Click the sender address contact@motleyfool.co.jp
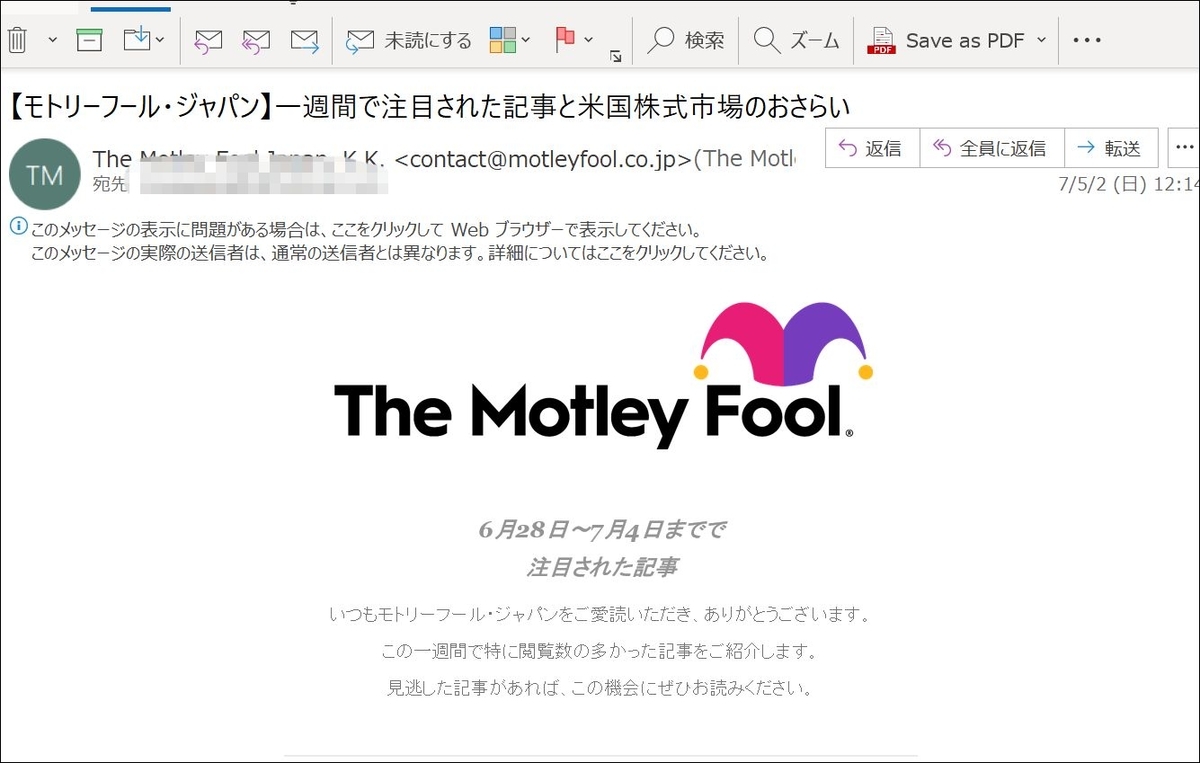1200x763 pixels. click(543, 159)
